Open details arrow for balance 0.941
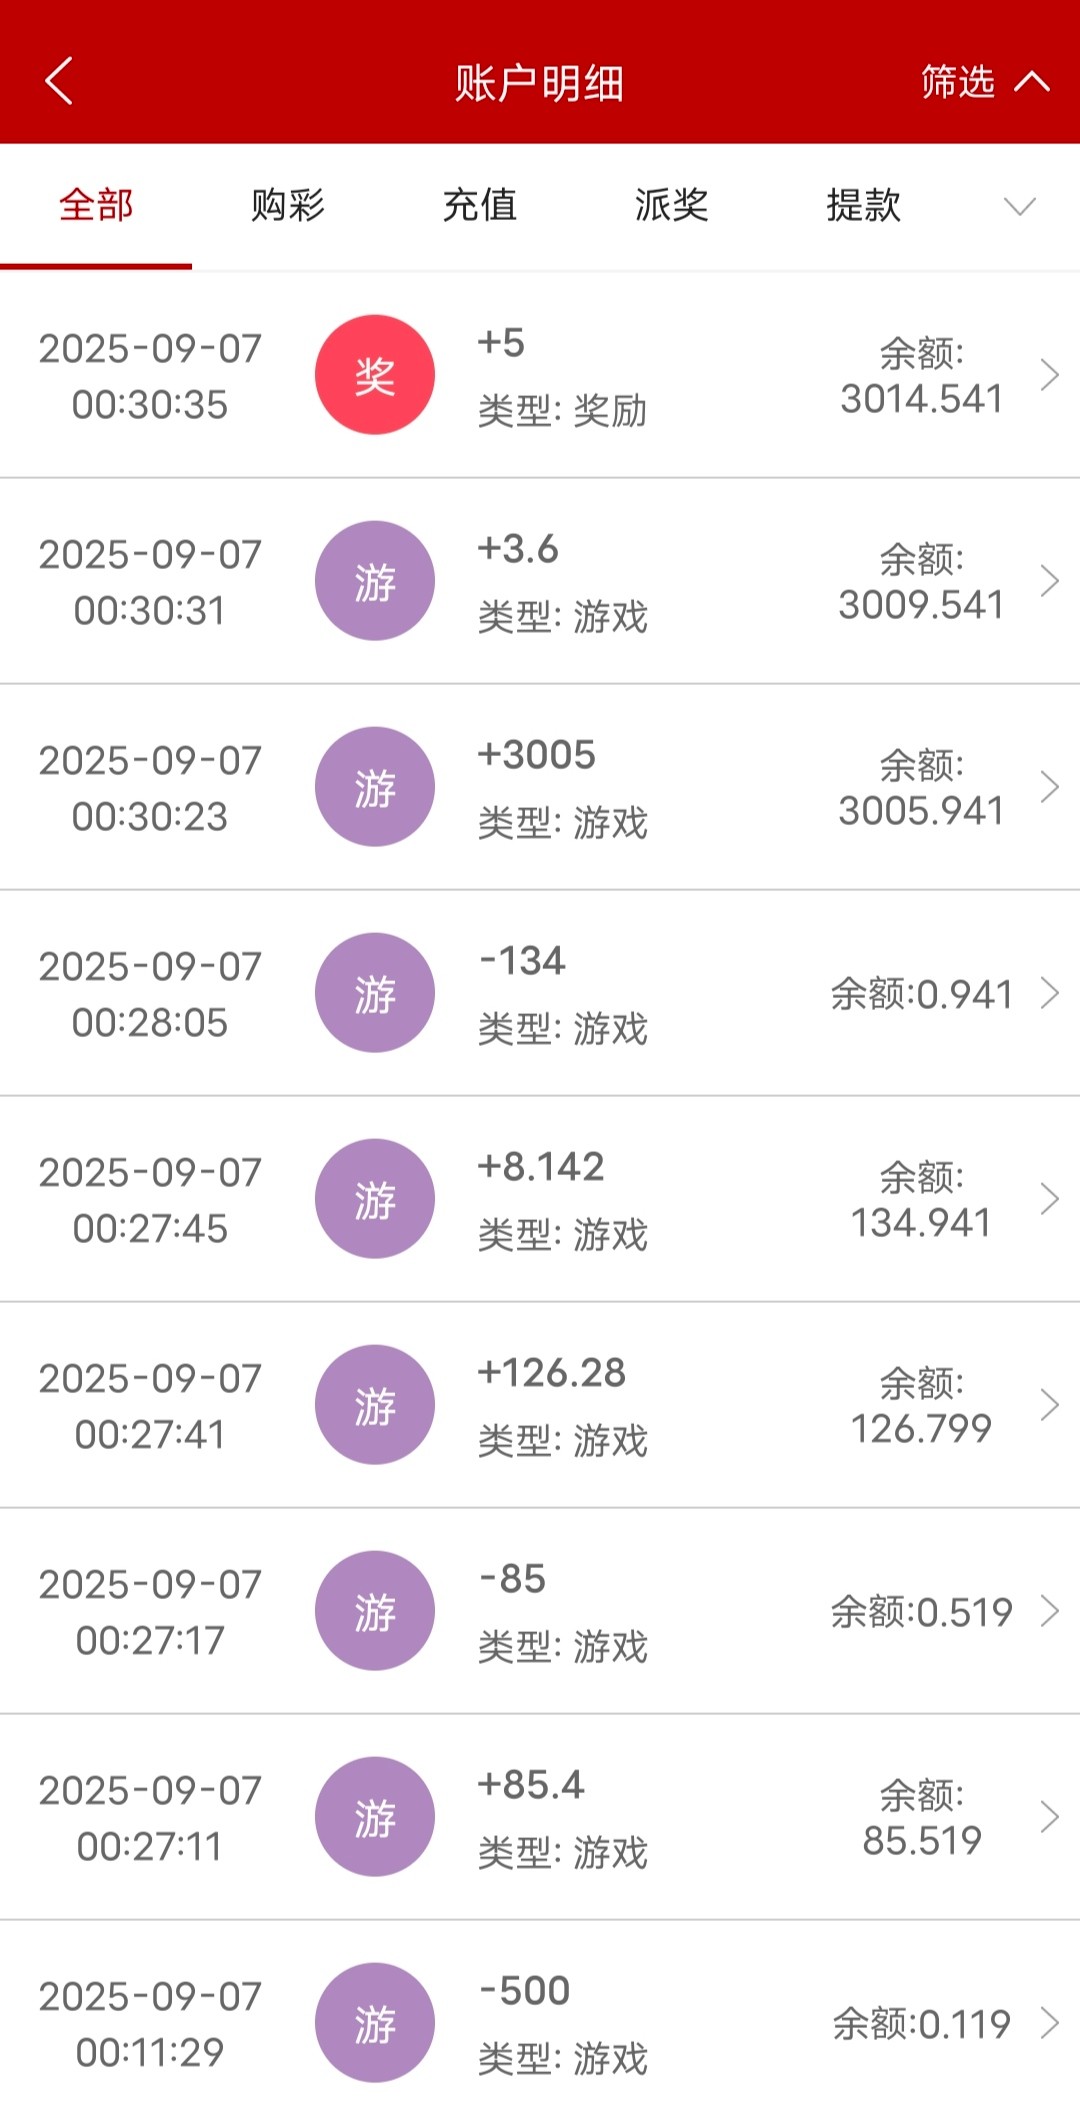The width and height of the screenshot is (1080, 2104). click(1049, 993)
